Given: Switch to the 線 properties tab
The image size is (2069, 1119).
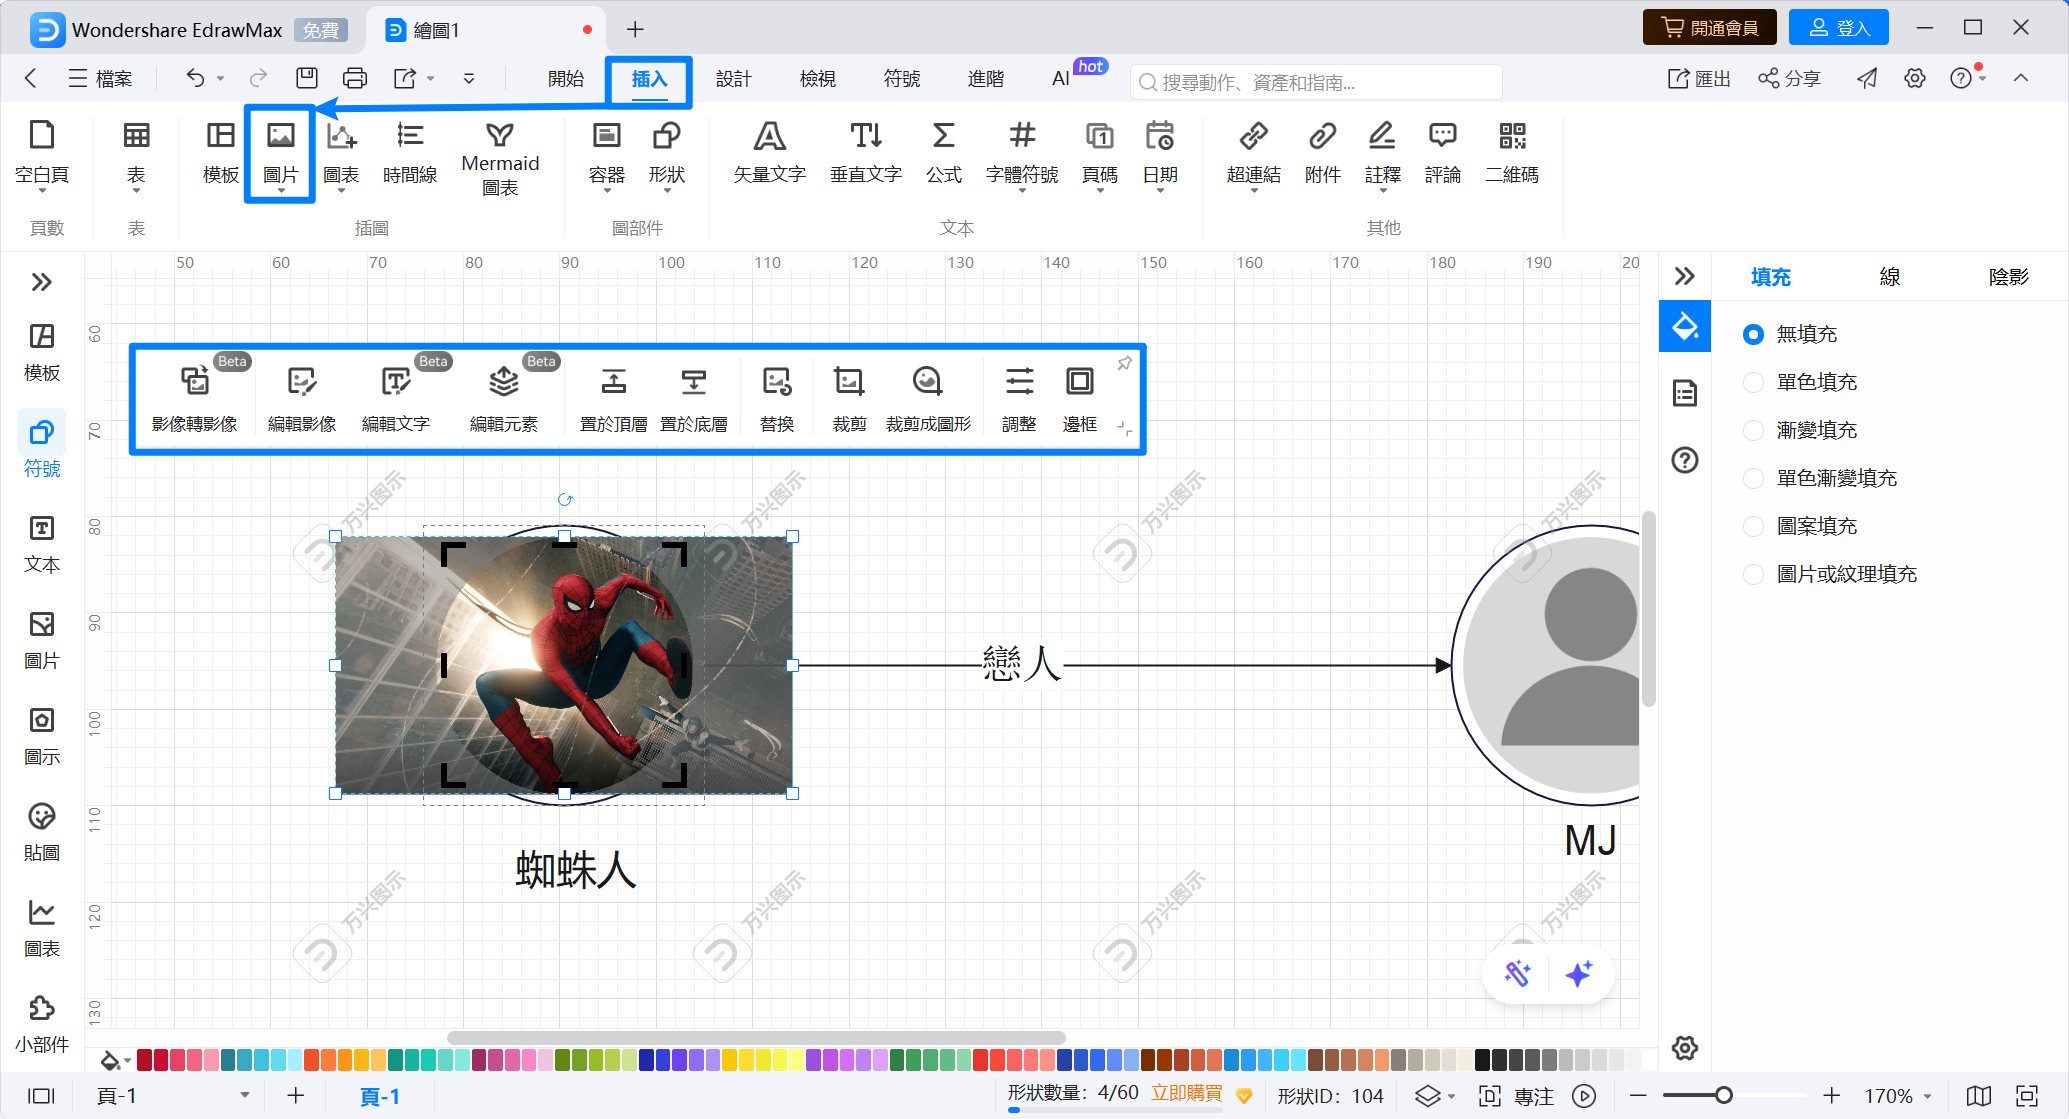Looking at the screenshot, I should (x=1889, y=277).
